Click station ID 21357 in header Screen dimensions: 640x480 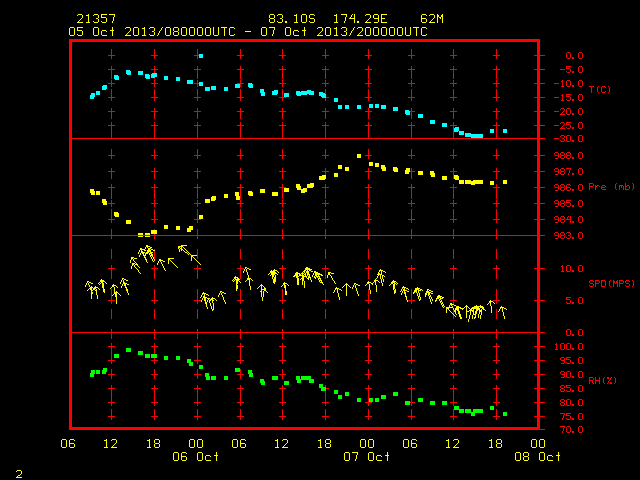click(x=96, y=19)
